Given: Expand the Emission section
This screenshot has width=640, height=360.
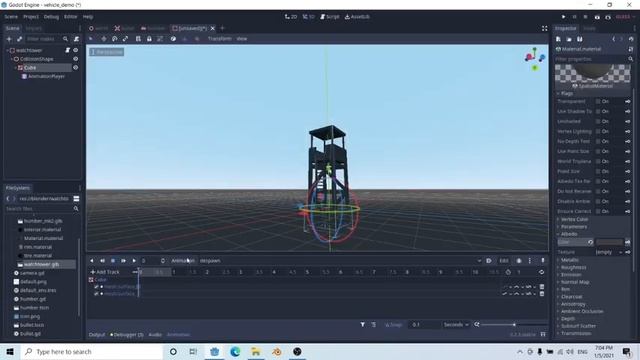Looking at the screenshot, I should 571,275.
